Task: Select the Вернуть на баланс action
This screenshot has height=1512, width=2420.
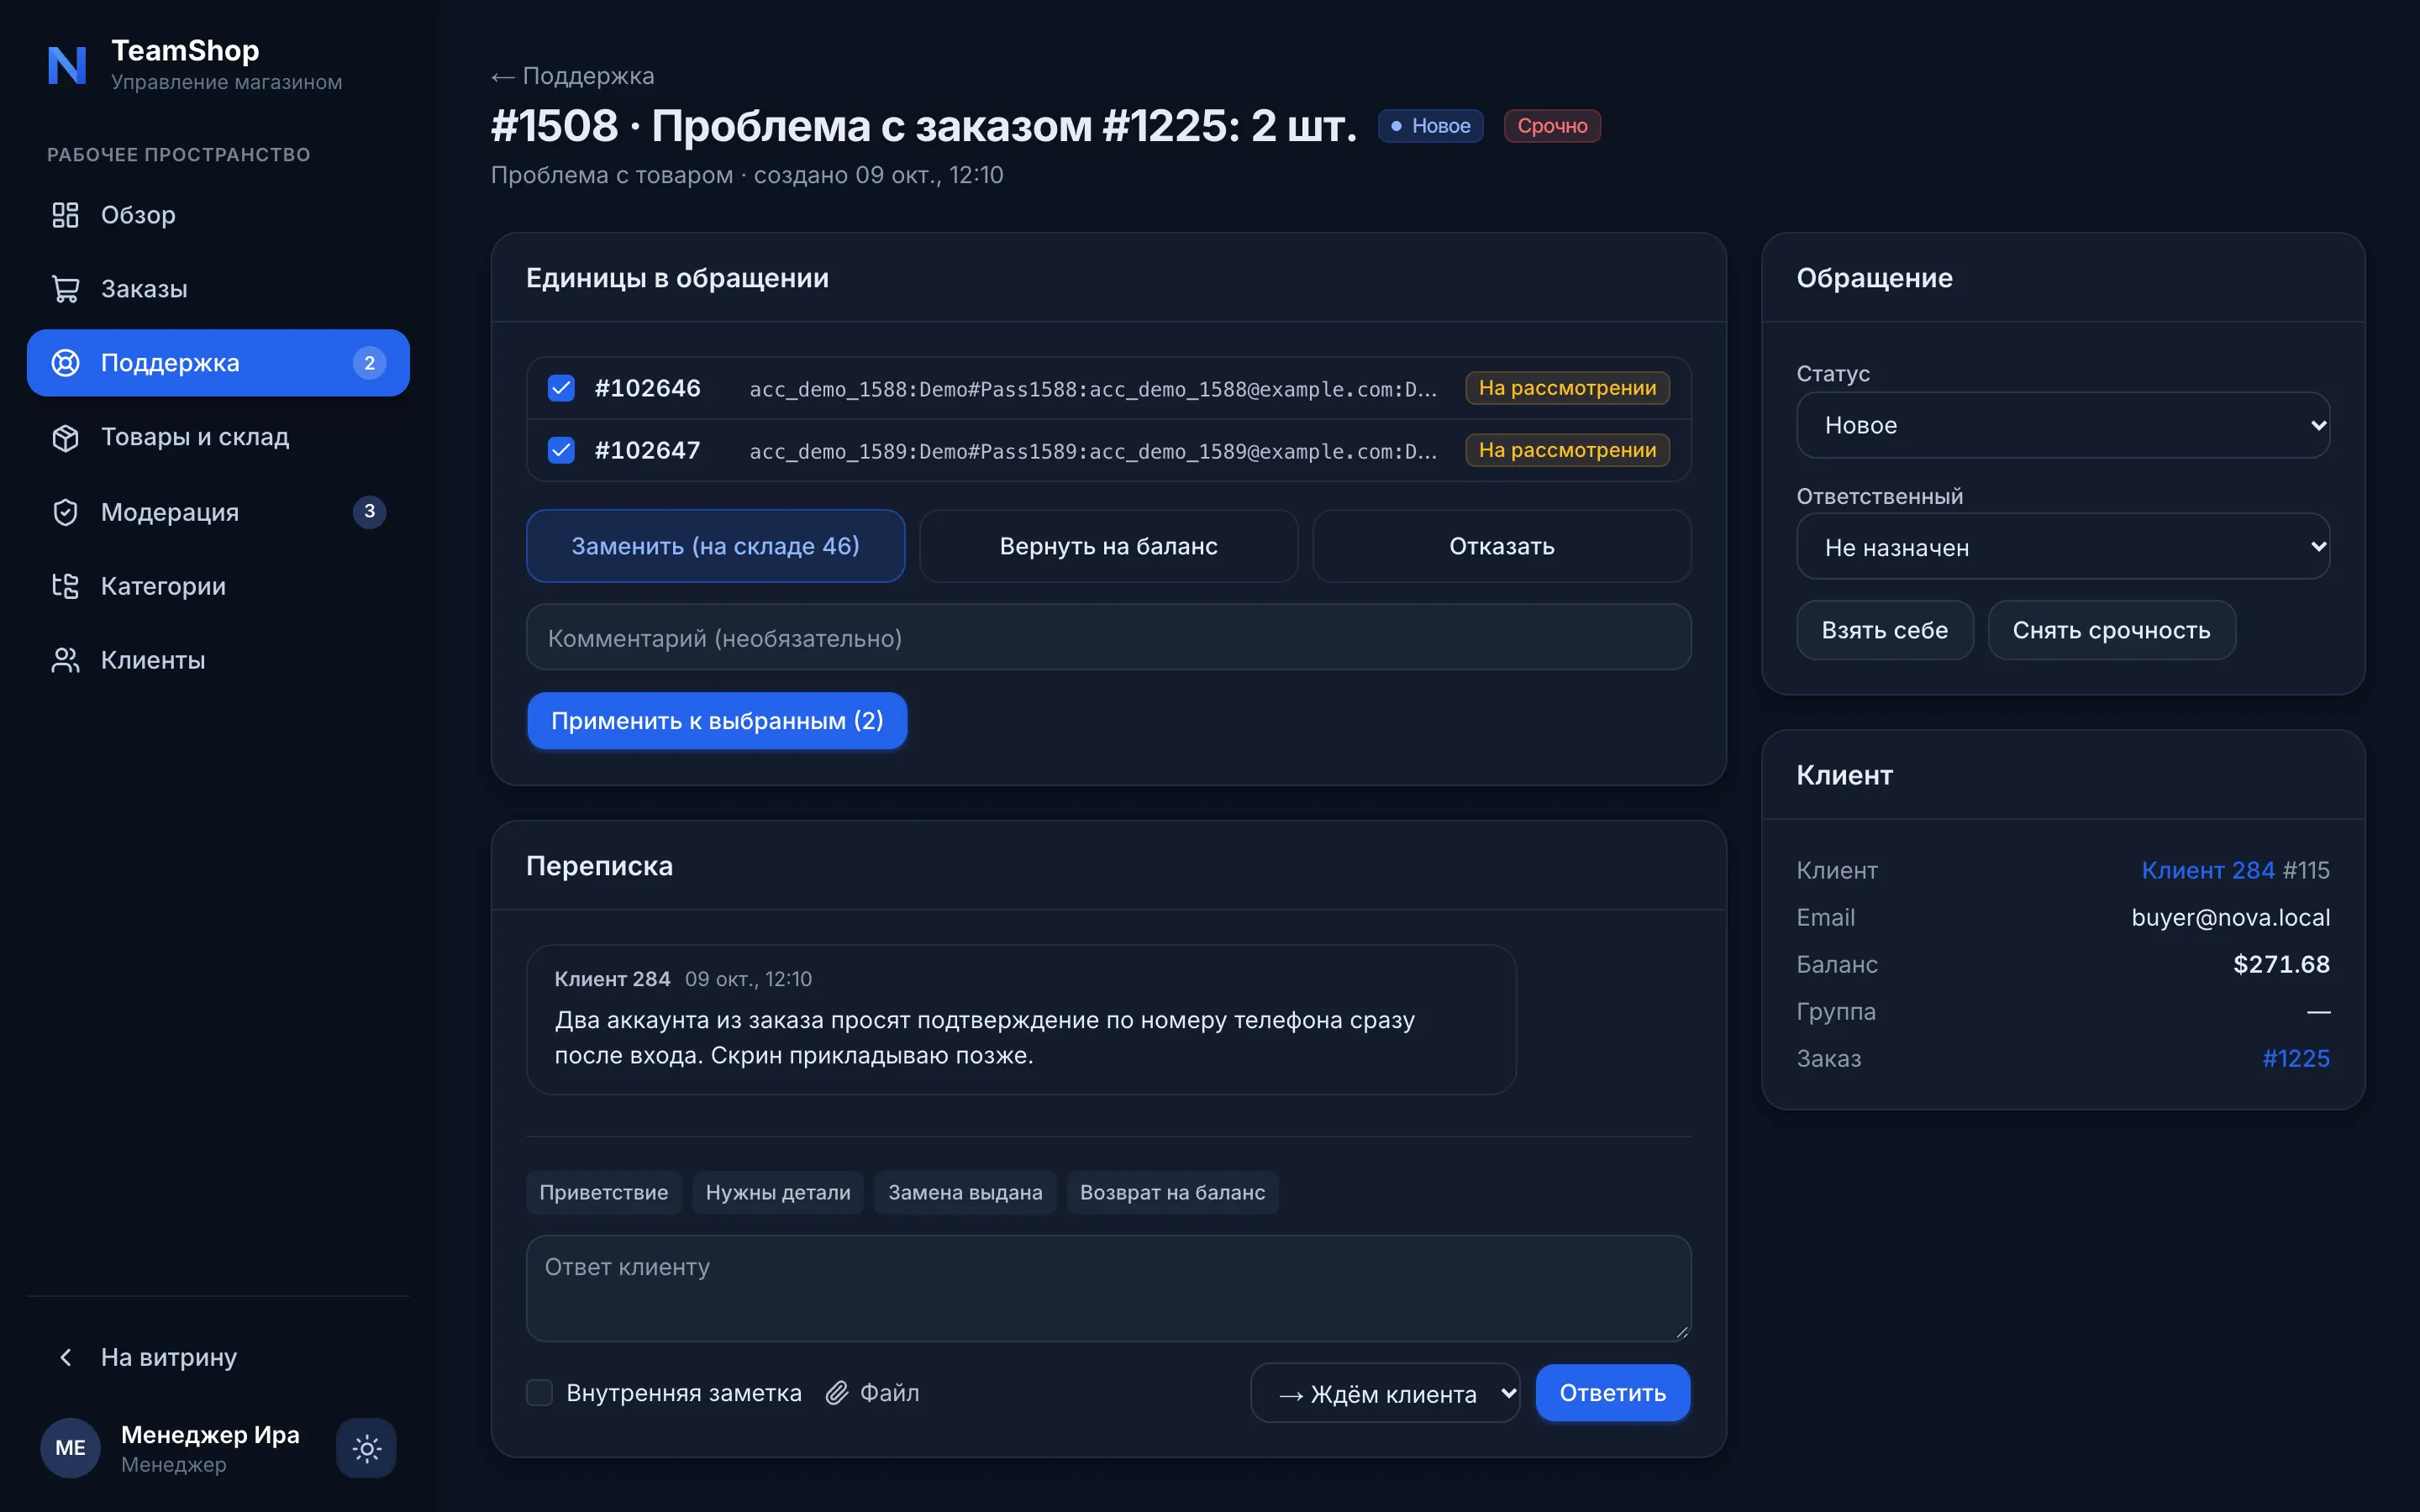Action: coord(1108,546)
